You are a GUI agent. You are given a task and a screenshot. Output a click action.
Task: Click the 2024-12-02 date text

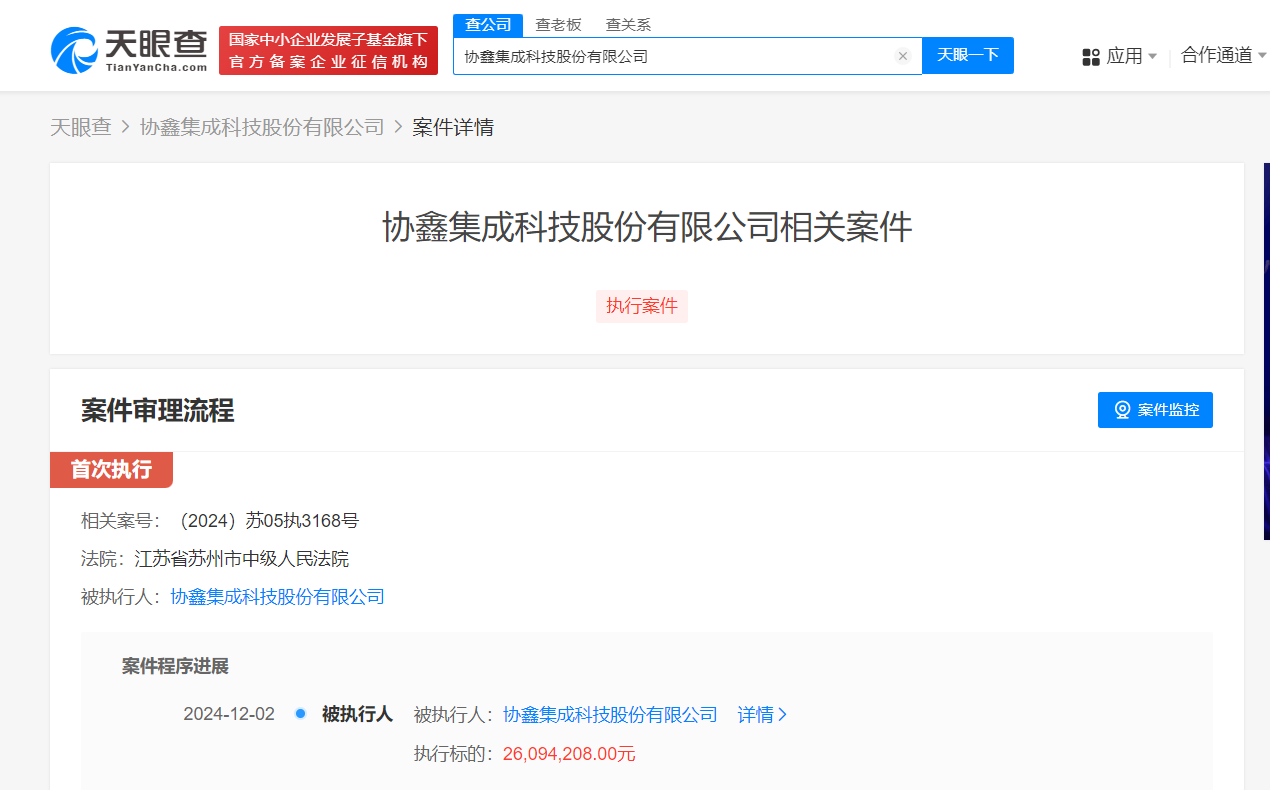[229, 715]
